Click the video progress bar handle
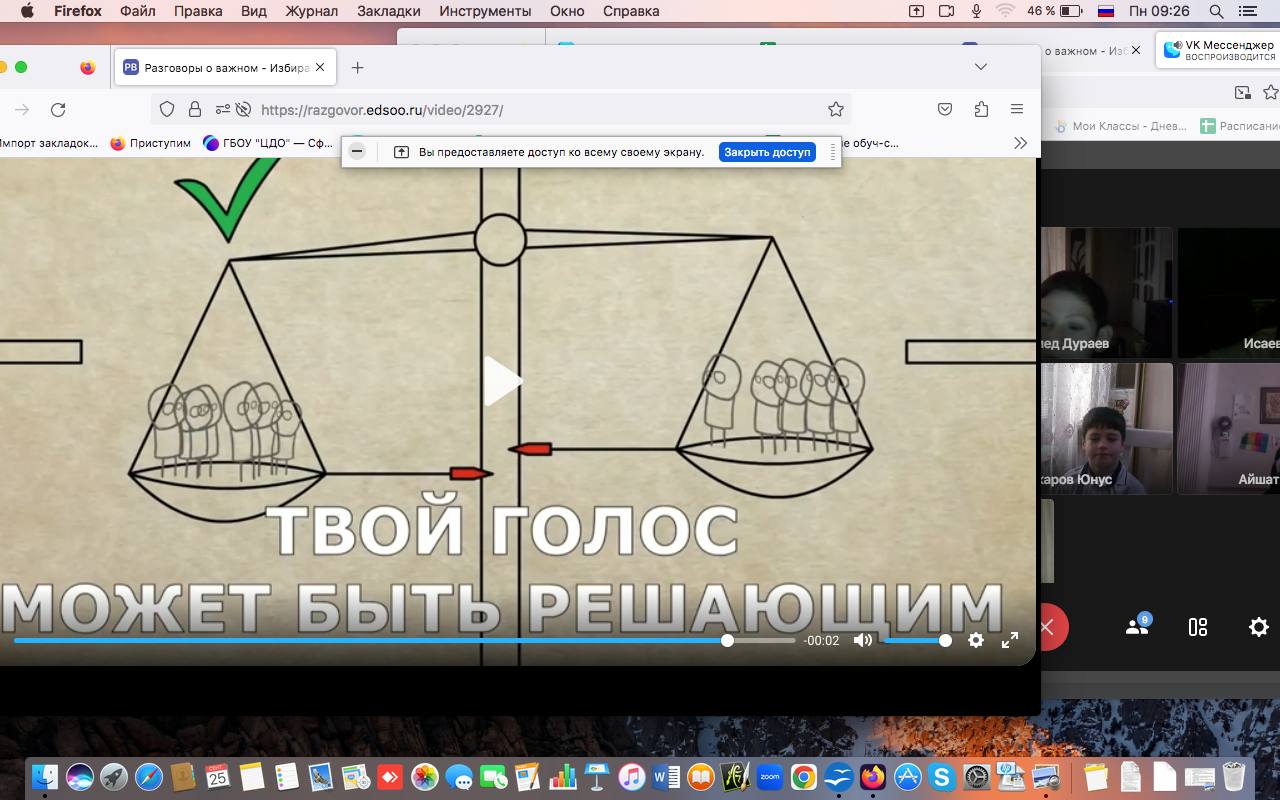1280x800 pixels. pos(727,640)
